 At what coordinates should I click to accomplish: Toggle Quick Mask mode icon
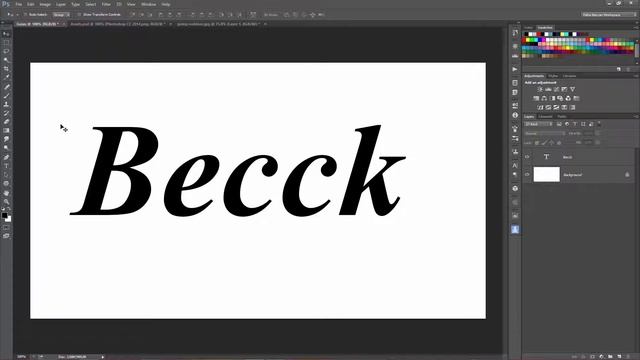pos(6,228)
